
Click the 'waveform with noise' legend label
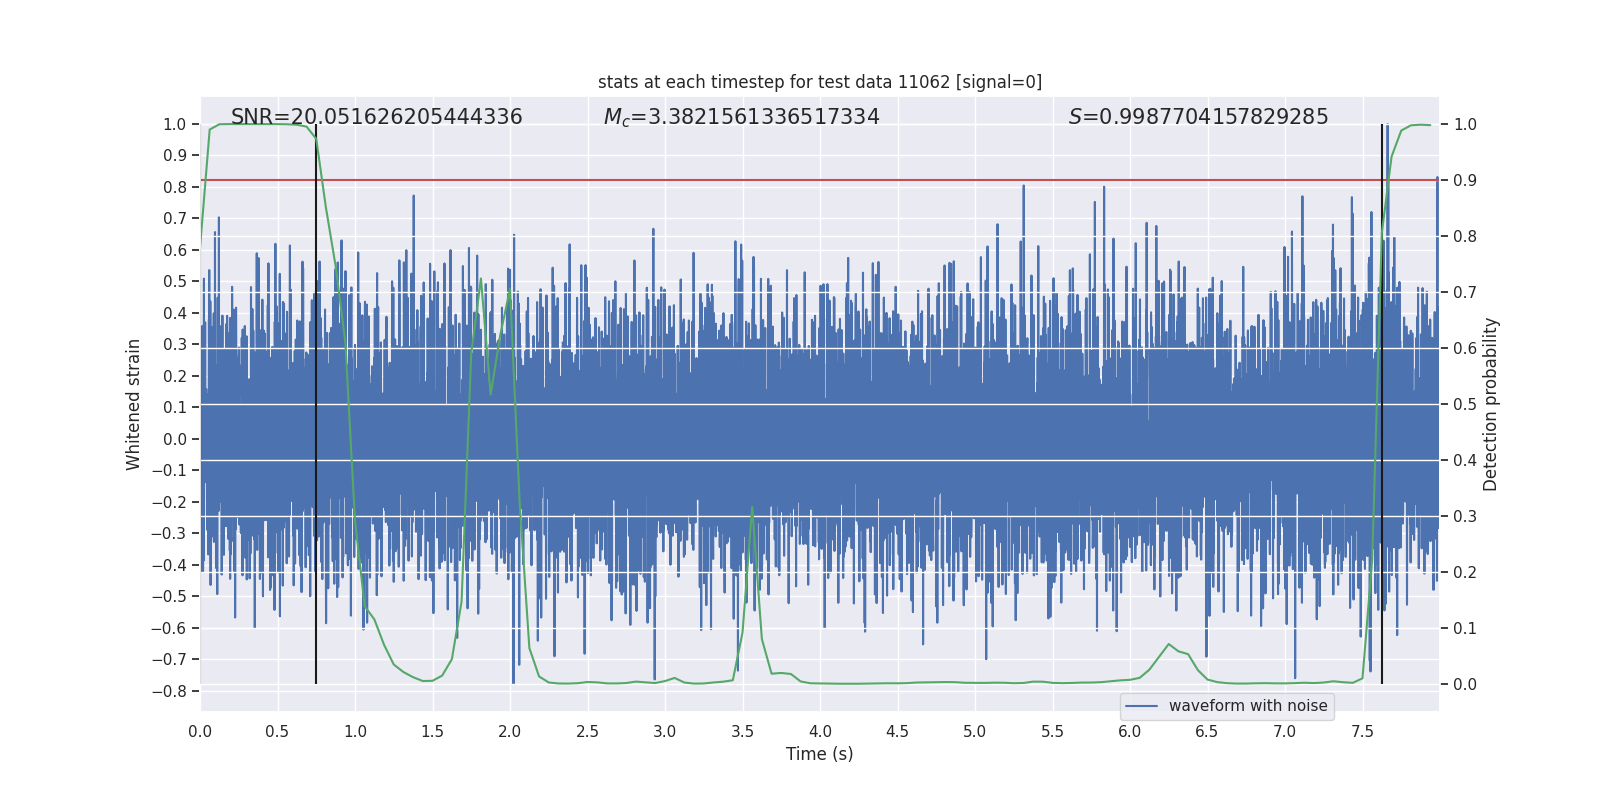(1247, 706)
